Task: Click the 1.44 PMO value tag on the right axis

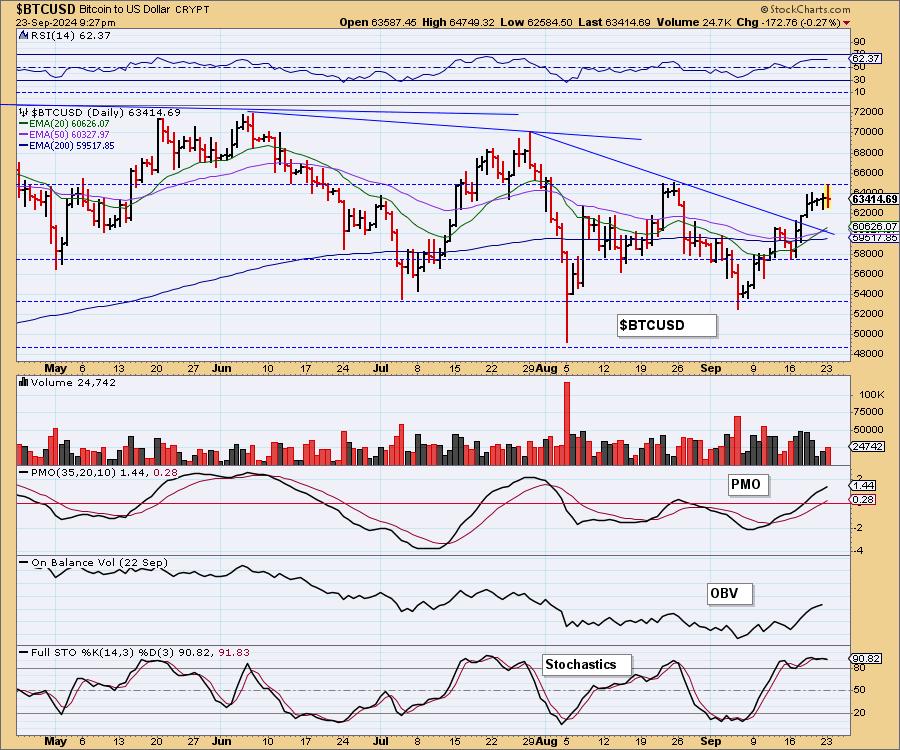Action: click(x=864, y=485)
